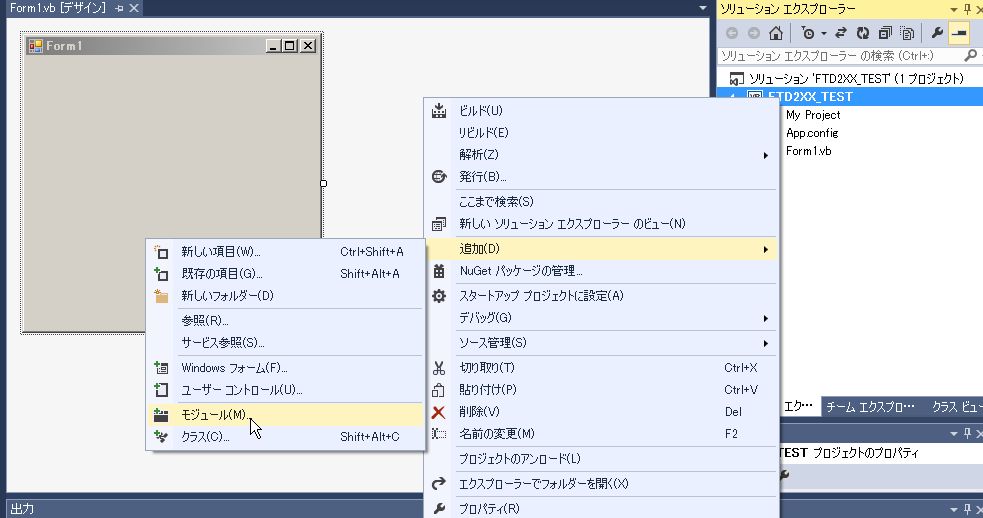Switch to the ソリューション エクスプローラー bottom tab
983x518 pixels.
tap(799, 406)
